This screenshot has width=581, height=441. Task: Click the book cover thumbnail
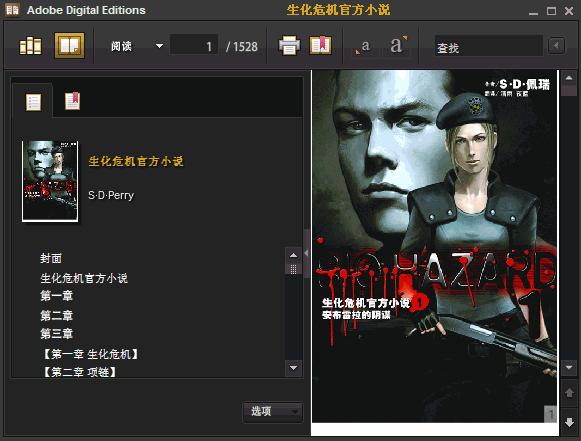click(50, 181)
